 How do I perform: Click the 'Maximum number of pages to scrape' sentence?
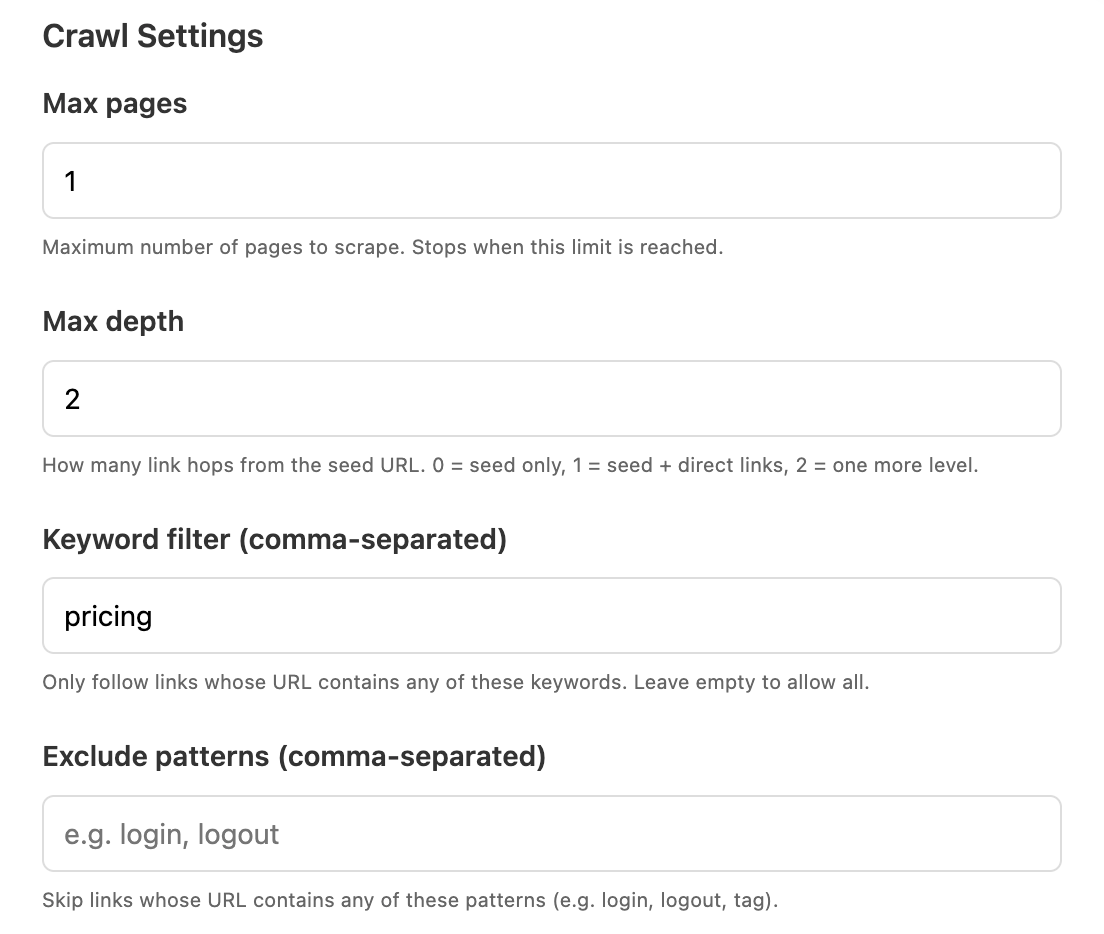tap(224, 247)
